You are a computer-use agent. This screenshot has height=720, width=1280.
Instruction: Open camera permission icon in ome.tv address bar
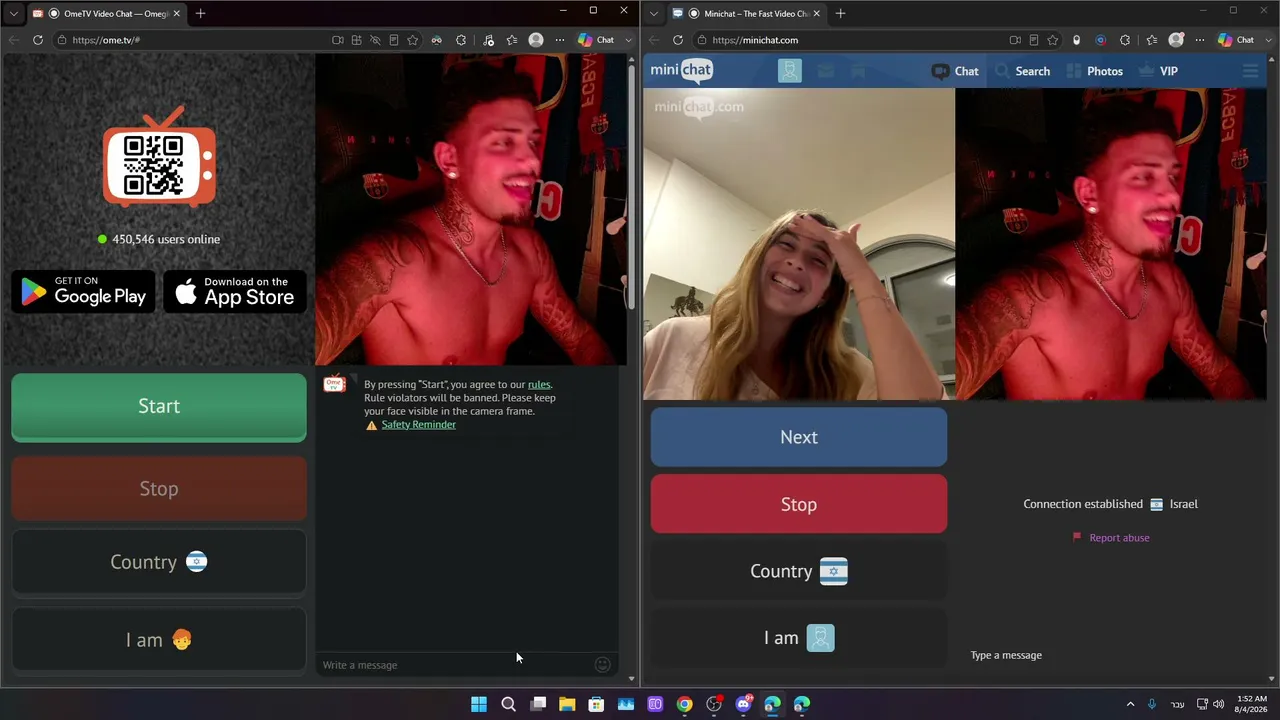(338, 40)
